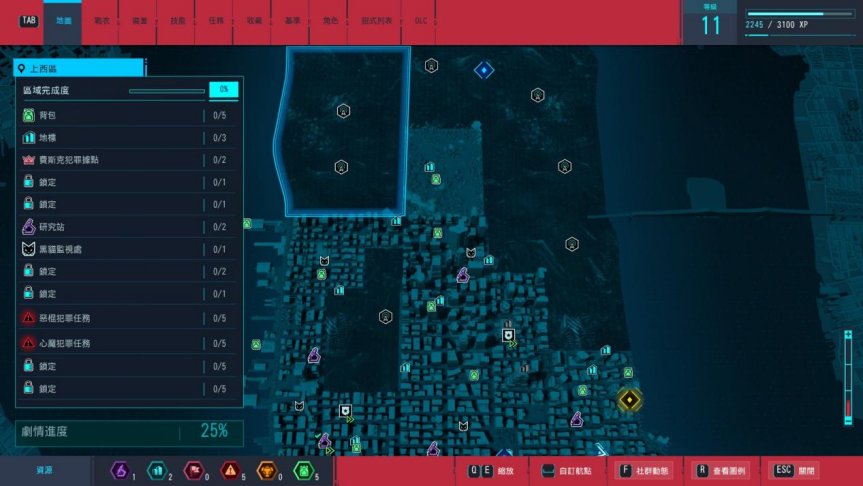Click the 2245 / 3100 XP text

click(x=777, y=25)
